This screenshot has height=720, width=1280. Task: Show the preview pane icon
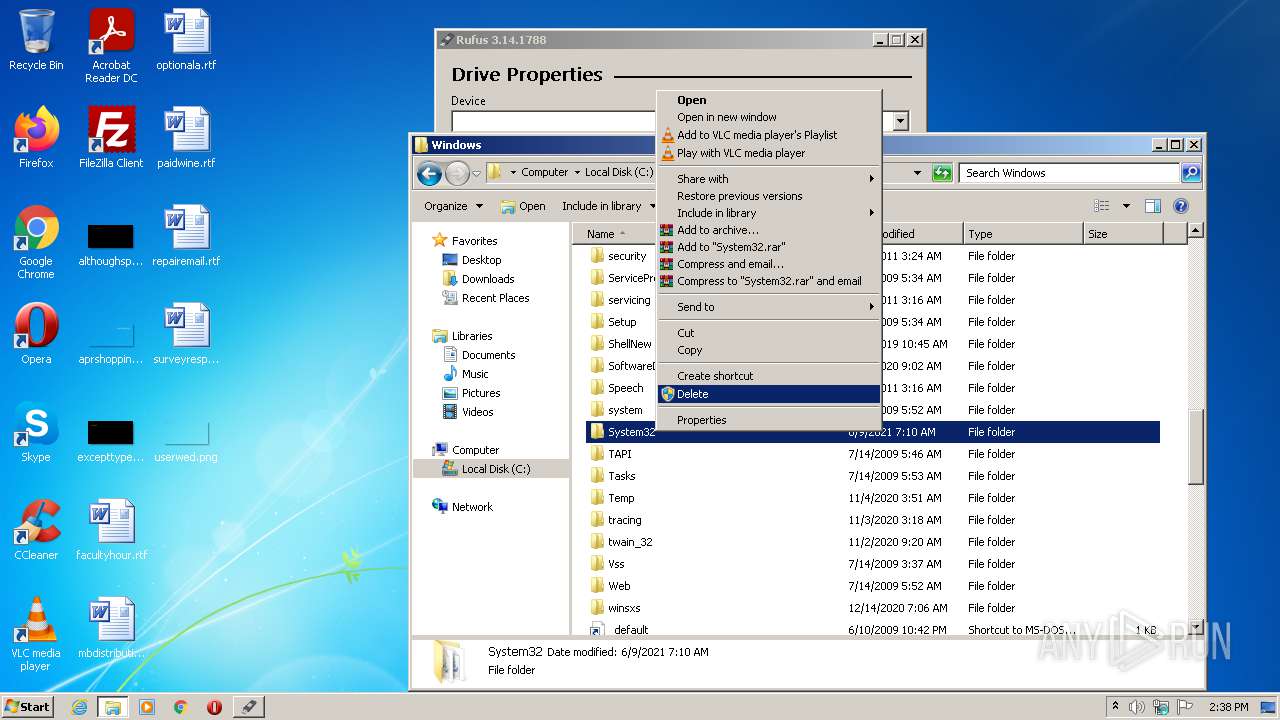pos(1152,206)
